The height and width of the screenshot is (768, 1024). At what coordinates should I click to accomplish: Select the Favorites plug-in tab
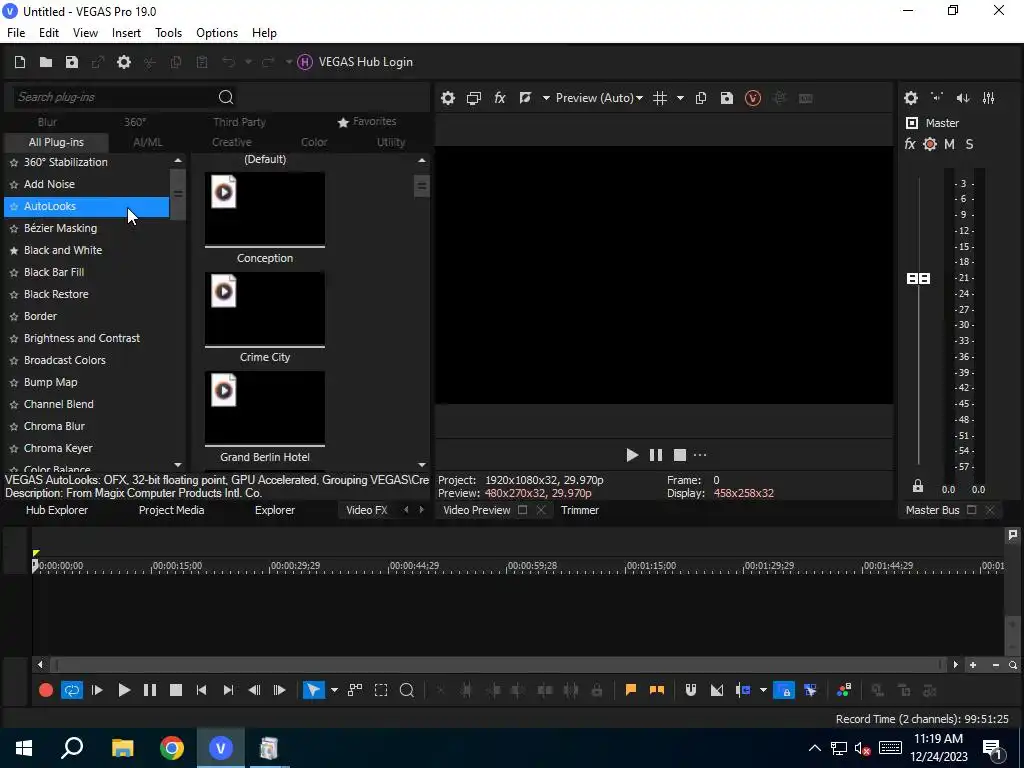pyautogui.click(x=367, y=121)
